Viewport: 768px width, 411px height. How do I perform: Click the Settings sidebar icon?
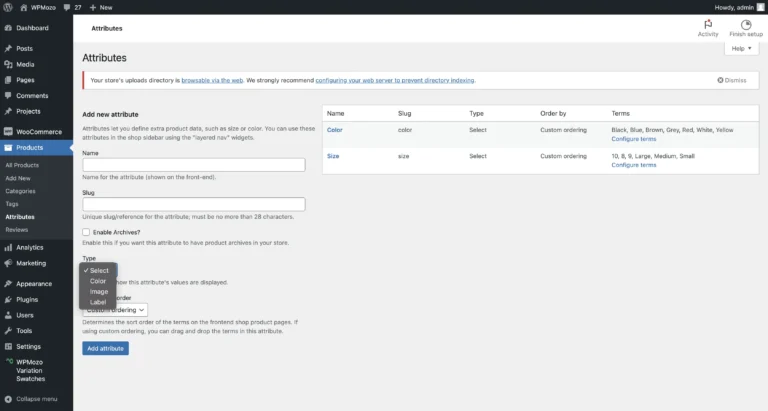(8, 346)
